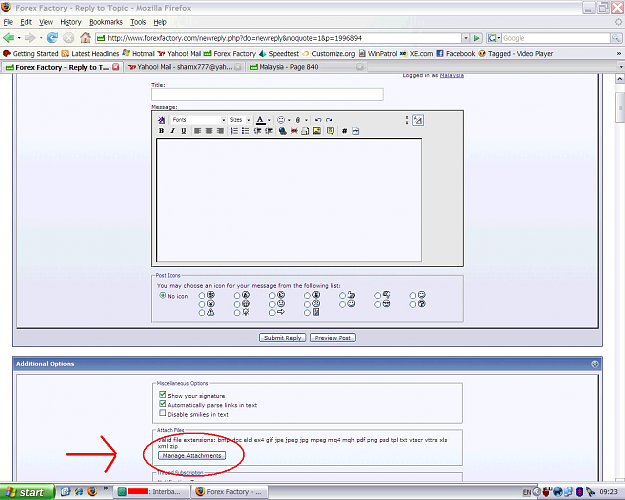
Task: Click the Firefox Back arrow
Action: pos(8,38)
